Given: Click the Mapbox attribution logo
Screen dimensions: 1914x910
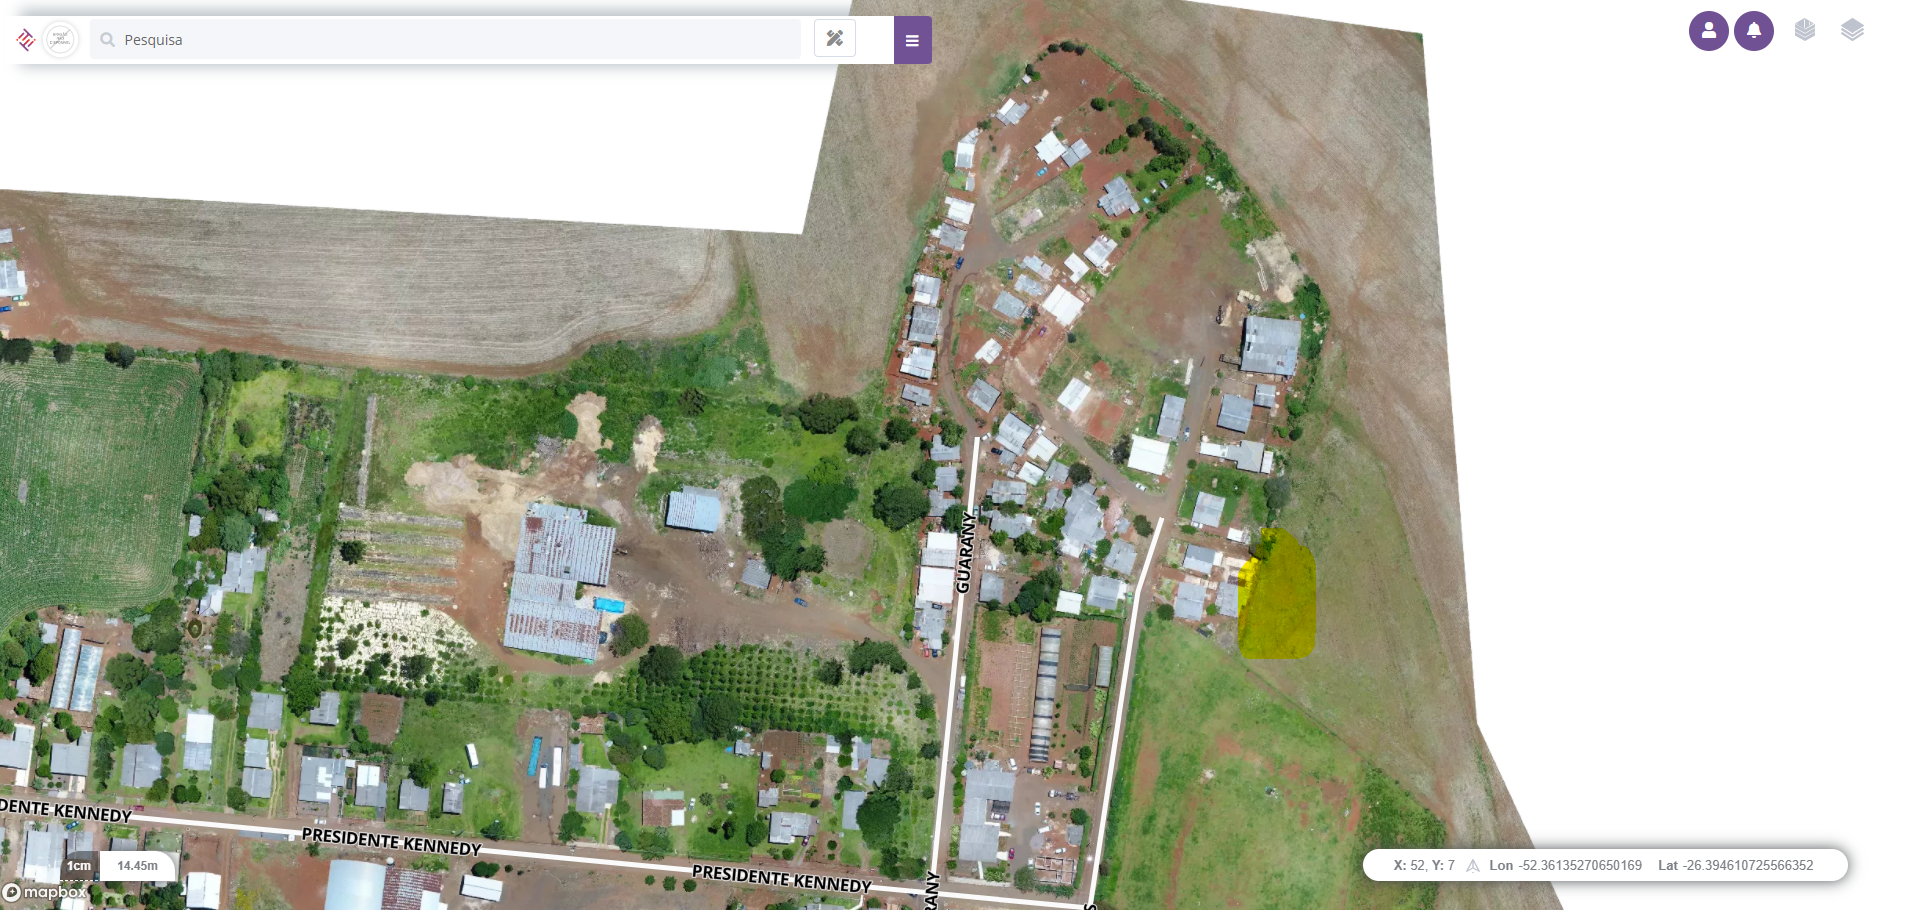Looking at the screenshot, I should pos(45,892).
